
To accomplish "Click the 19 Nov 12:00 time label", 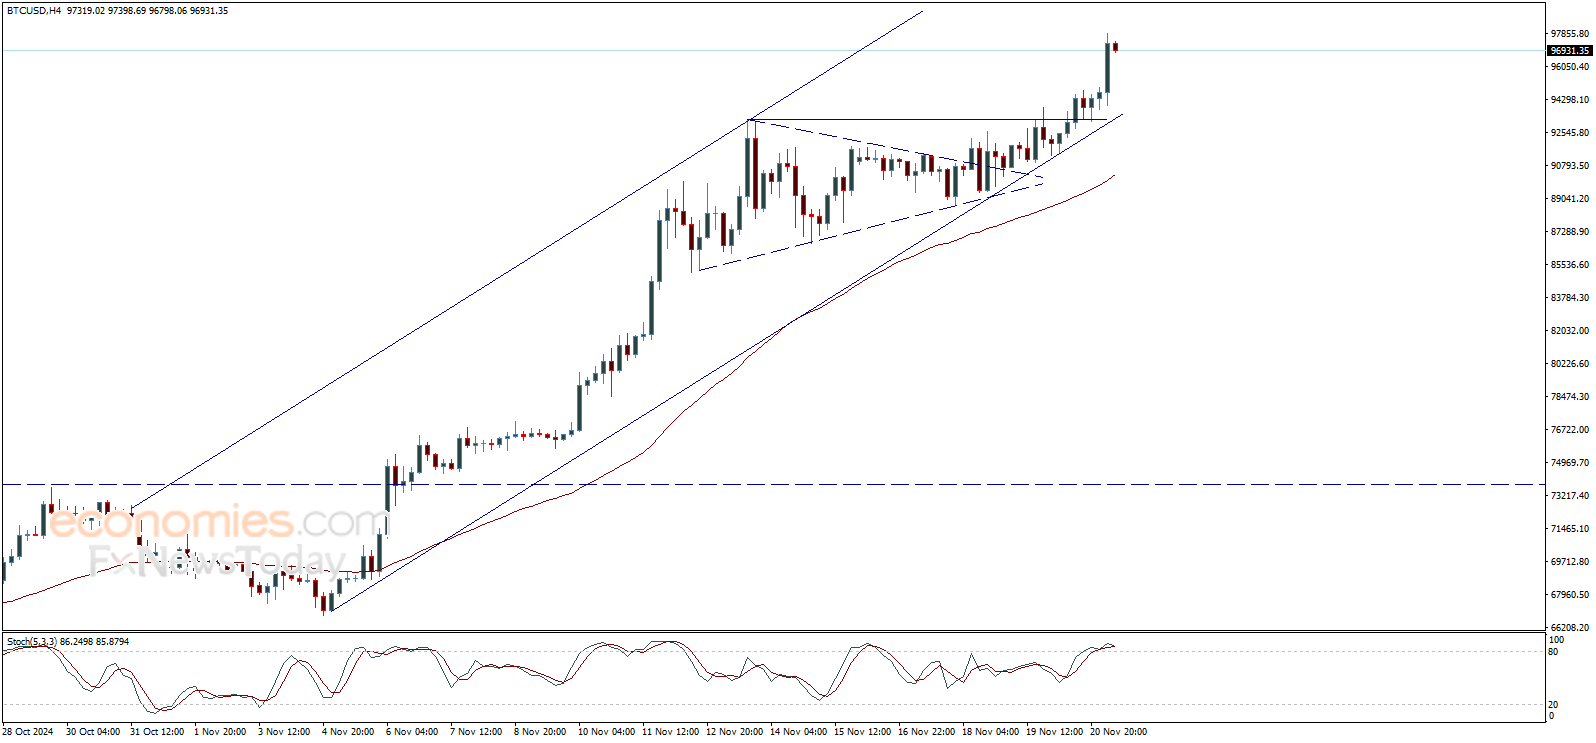I will [x=1054, y=732].
